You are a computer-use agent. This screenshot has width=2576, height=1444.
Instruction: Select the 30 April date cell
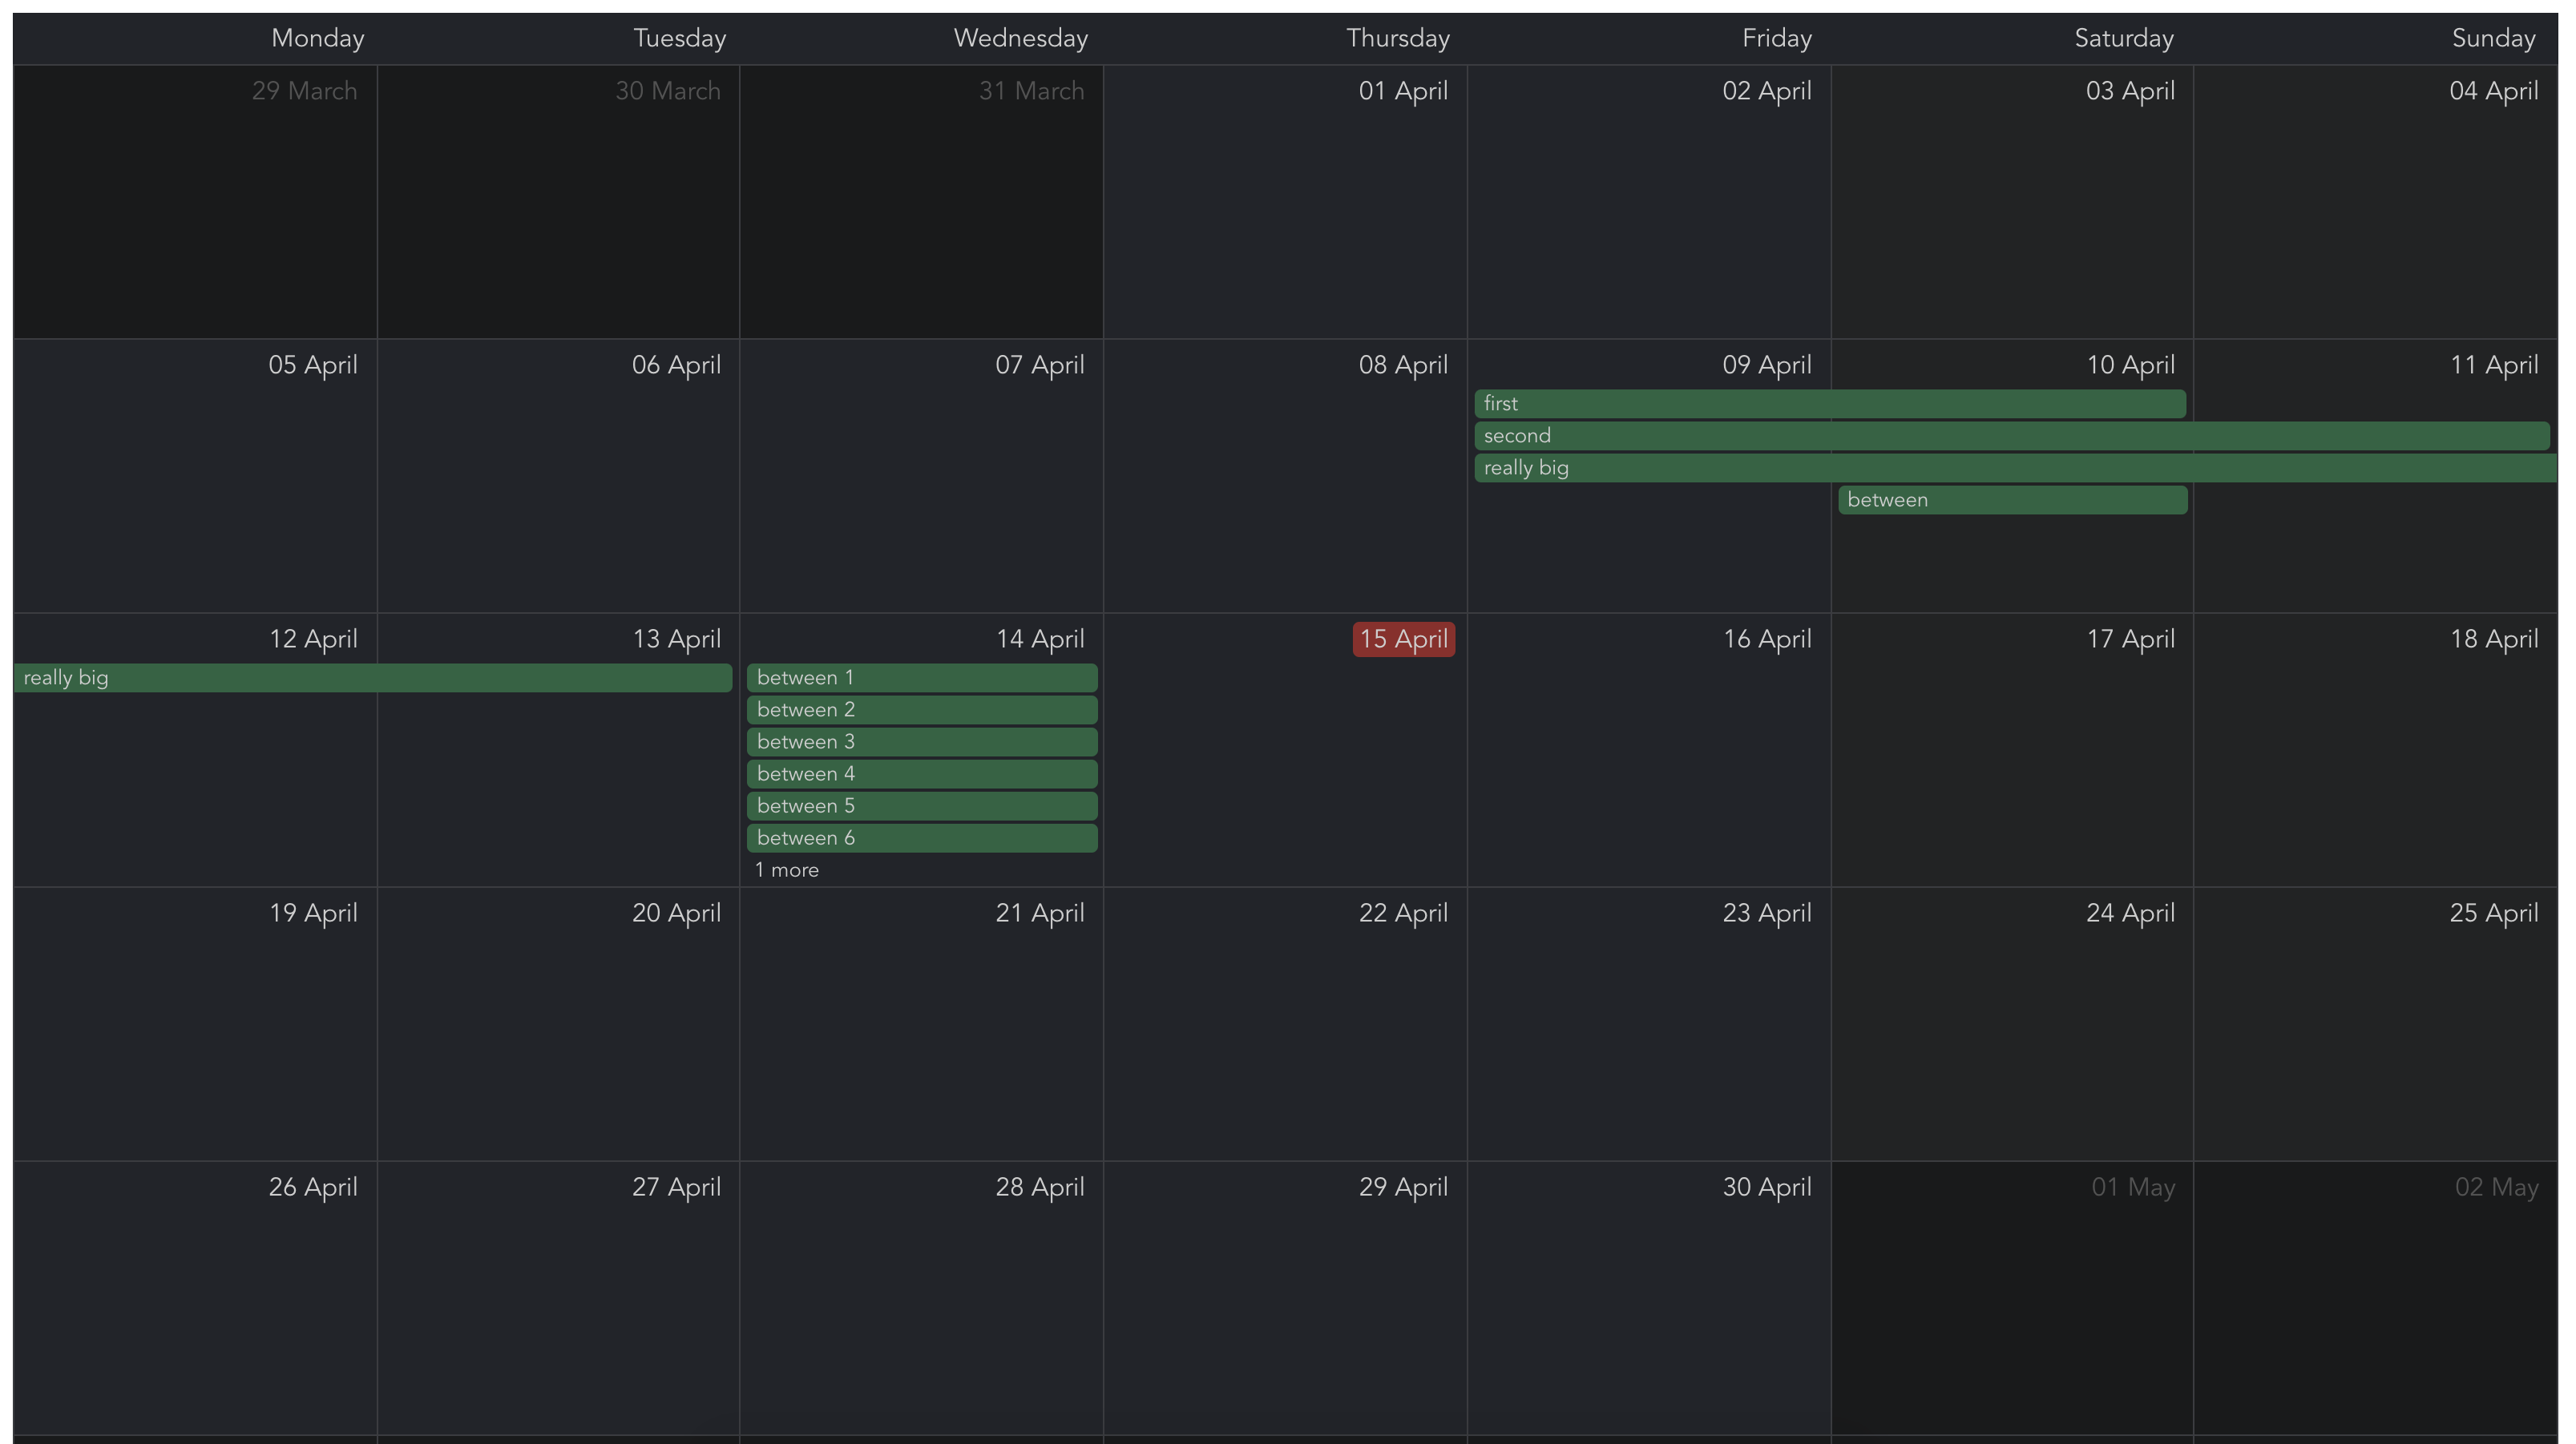(x=1648, y=1300)
